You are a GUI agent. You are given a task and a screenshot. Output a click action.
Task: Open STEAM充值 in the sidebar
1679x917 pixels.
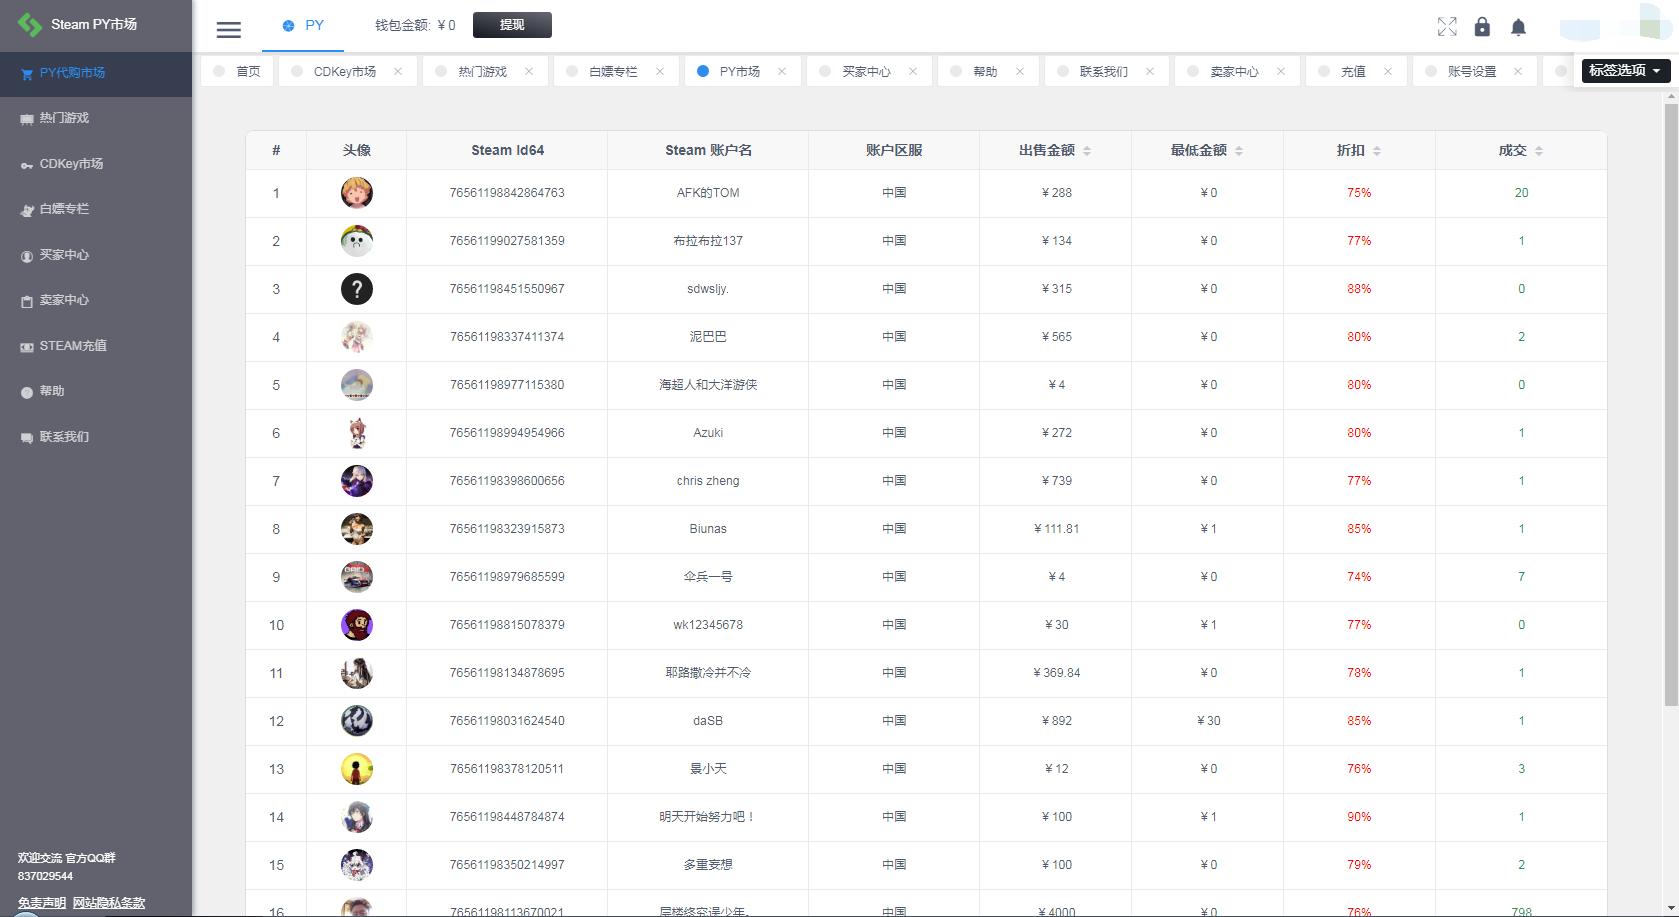[26, 345]
